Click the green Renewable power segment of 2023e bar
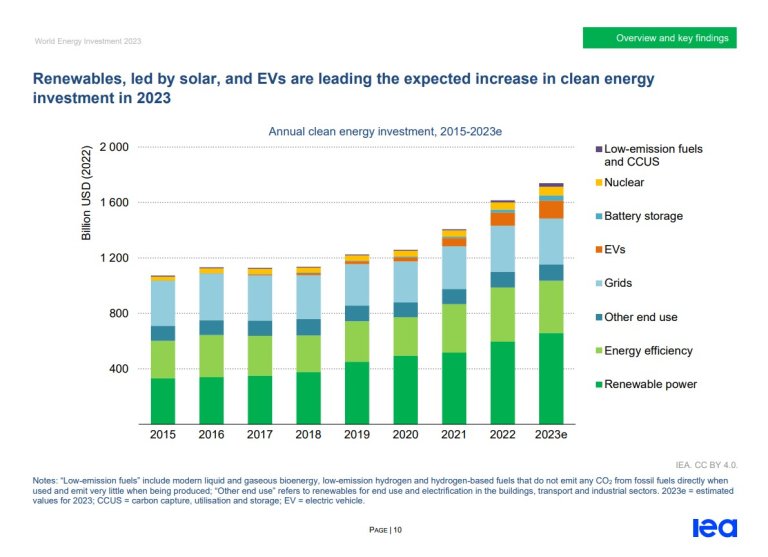Viewport: 768px width, 557px height. click(551, 379)
